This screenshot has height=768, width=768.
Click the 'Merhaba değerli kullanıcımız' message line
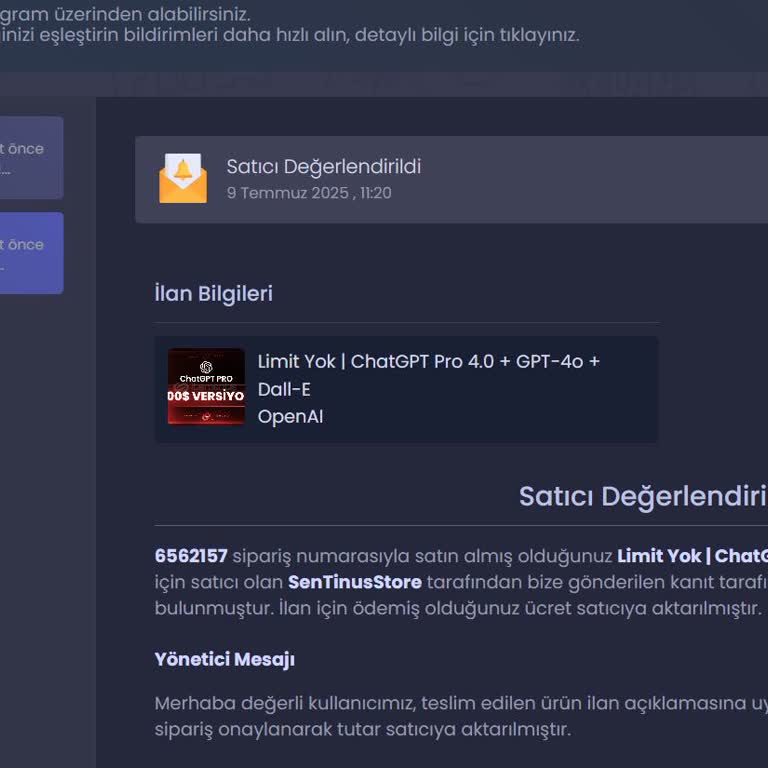(461, 703)
